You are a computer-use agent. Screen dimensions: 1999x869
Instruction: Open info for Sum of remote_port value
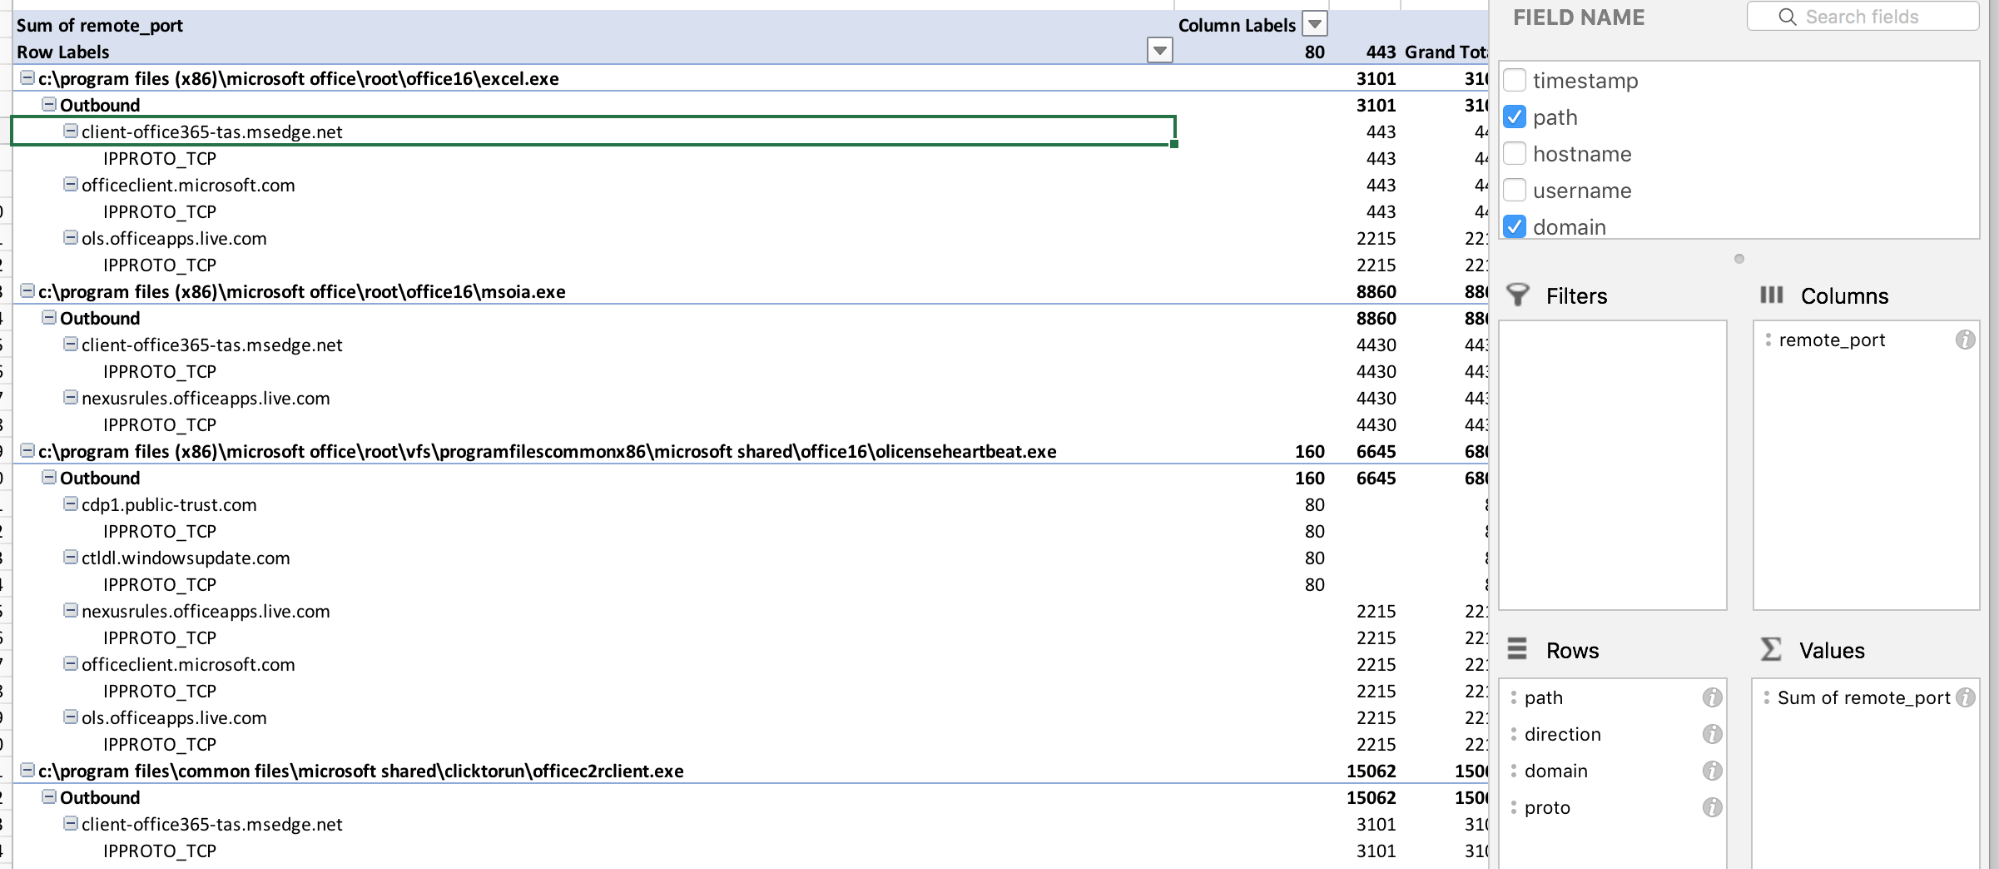1965,697
